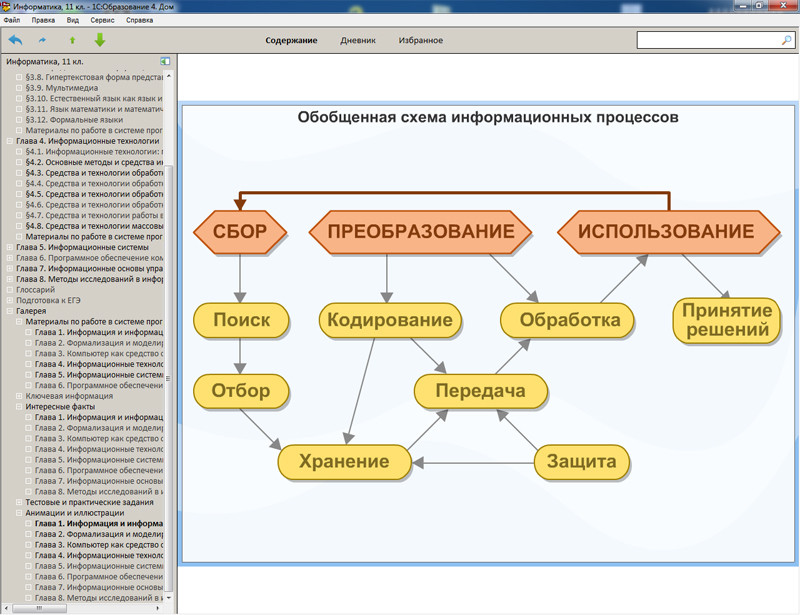Click the tree's vertical scrollbar up arrow
The image size is (800, 615).
point(169,76)
